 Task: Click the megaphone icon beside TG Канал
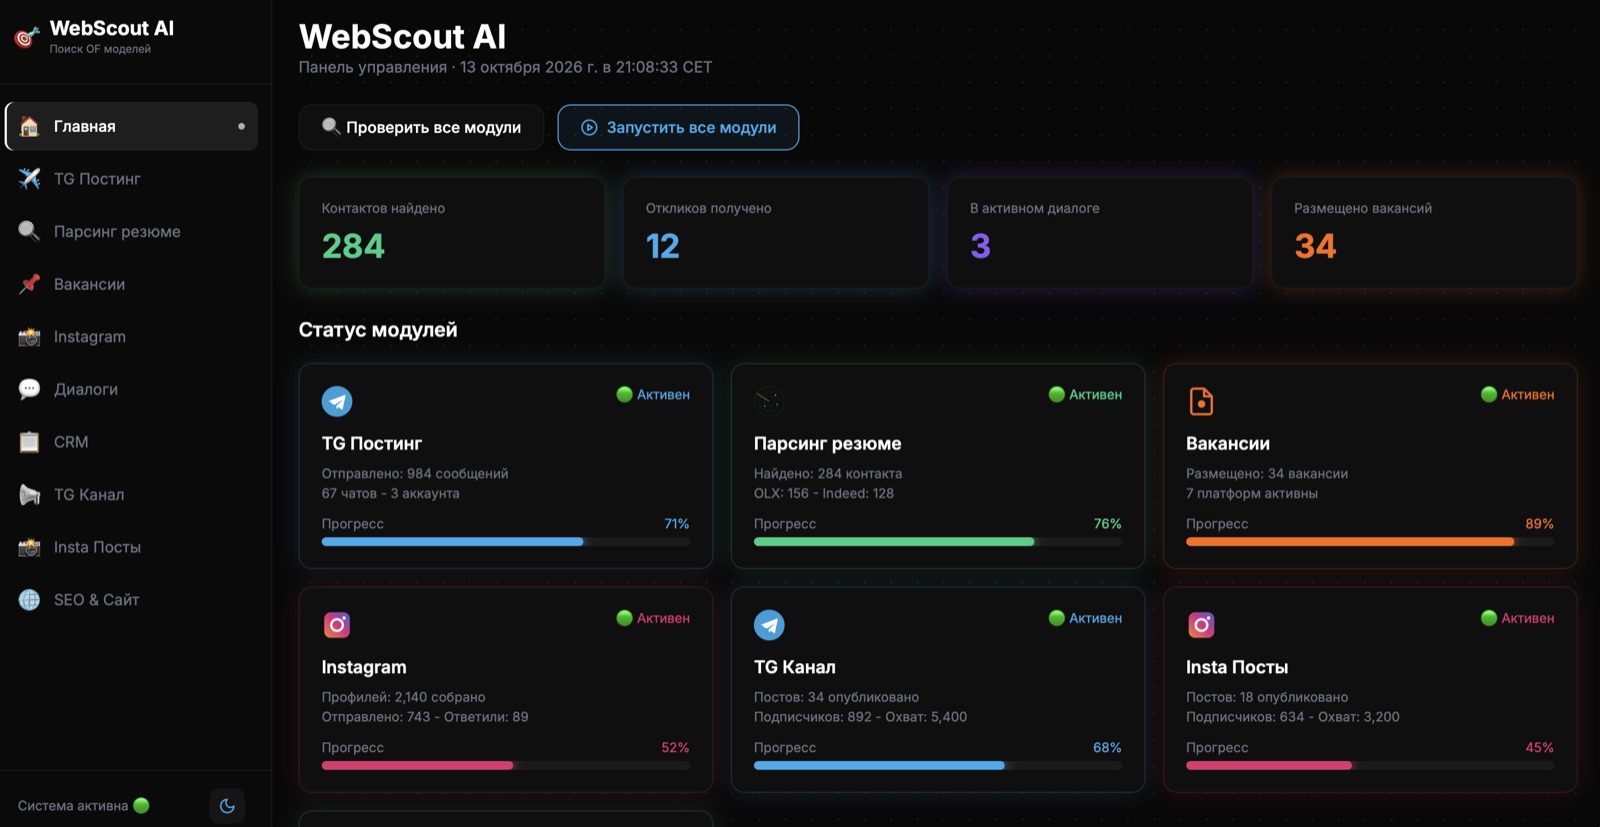tap(30, 494)
